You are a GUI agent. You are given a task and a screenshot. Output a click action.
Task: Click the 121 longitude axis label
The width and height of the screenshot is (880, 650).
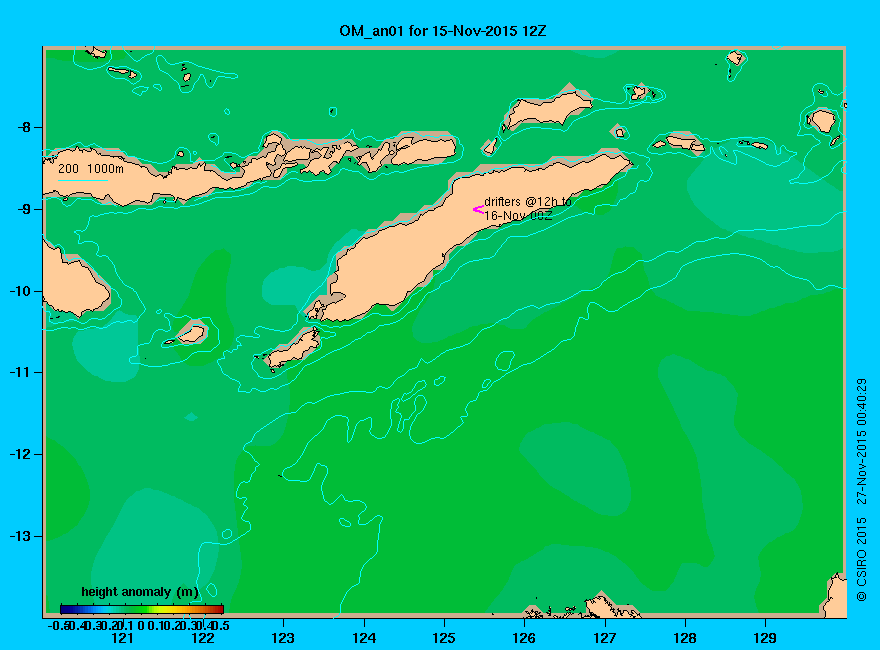[x=122, y=638]
